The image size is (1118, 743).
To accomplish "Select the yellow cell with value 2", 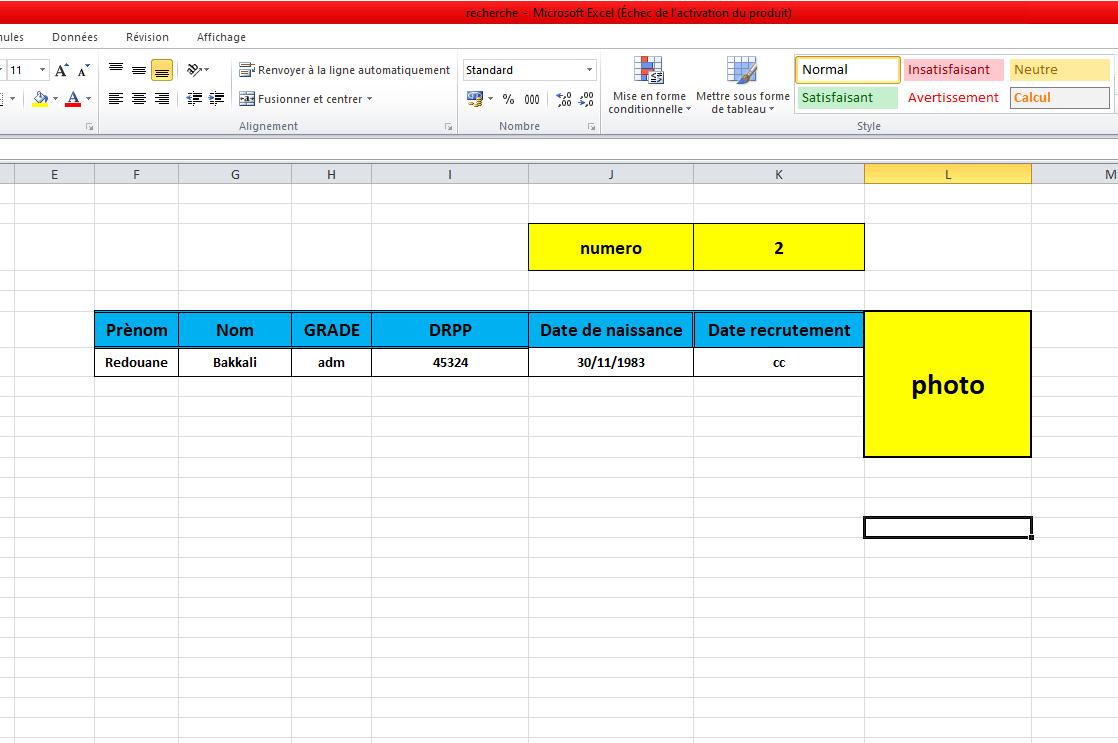I will pyautogui.click(x=779, y=247).
